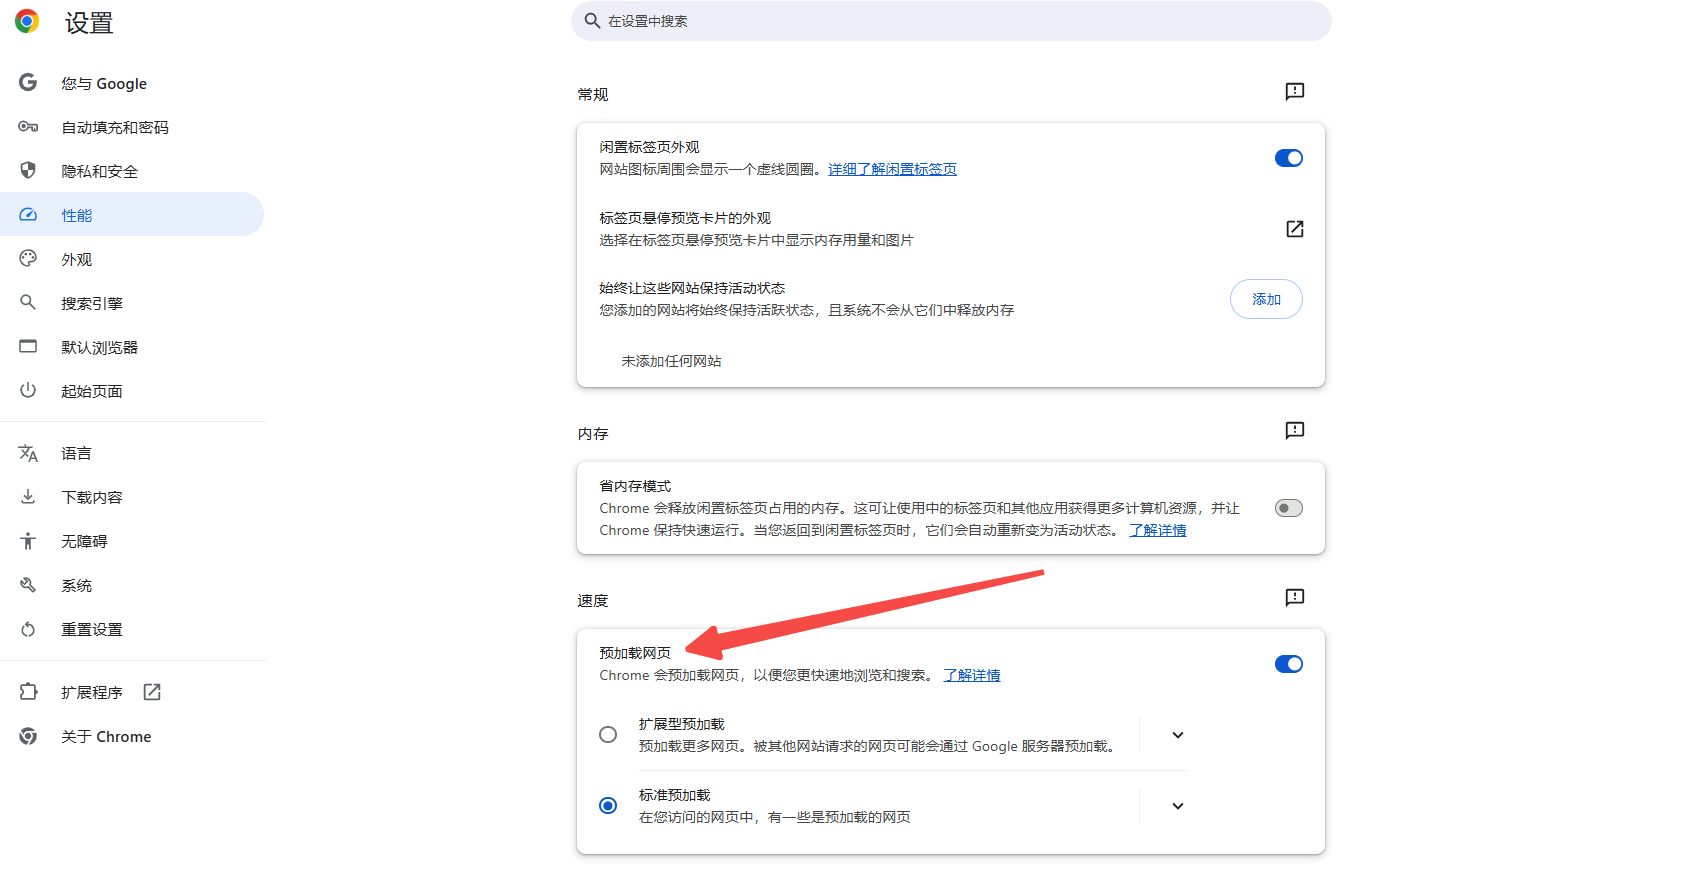This screenshot has width=1698, height=883.
Task: Click the search magnifier icon in settings search
Action: click(x=592, y=20)
